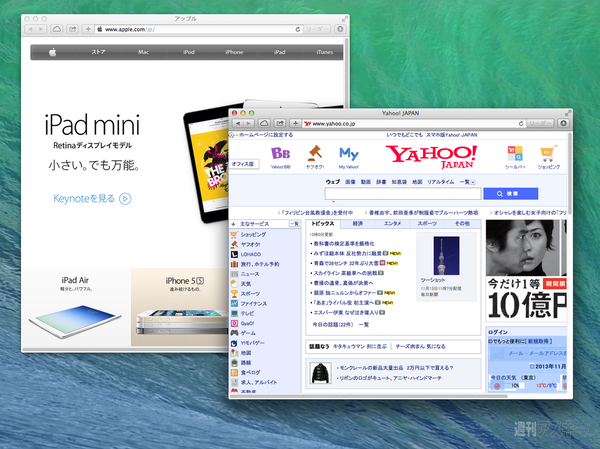Click 一覧 button next to 主なサービス
Image resolution: width=600 pixels, height=449 pixels.
pyautogui.click(x=294, y=224)
